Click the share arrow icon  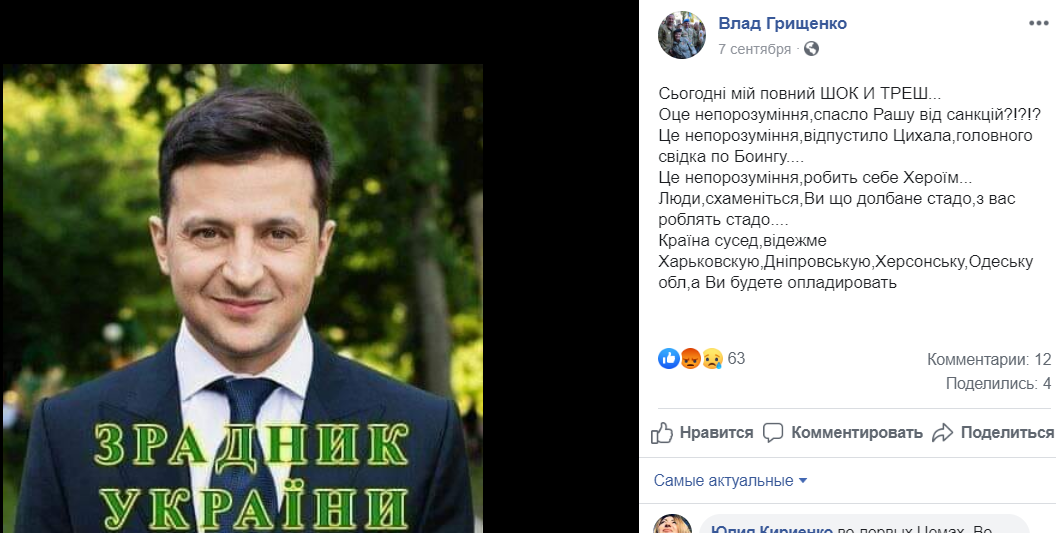(x=943, y=433)
